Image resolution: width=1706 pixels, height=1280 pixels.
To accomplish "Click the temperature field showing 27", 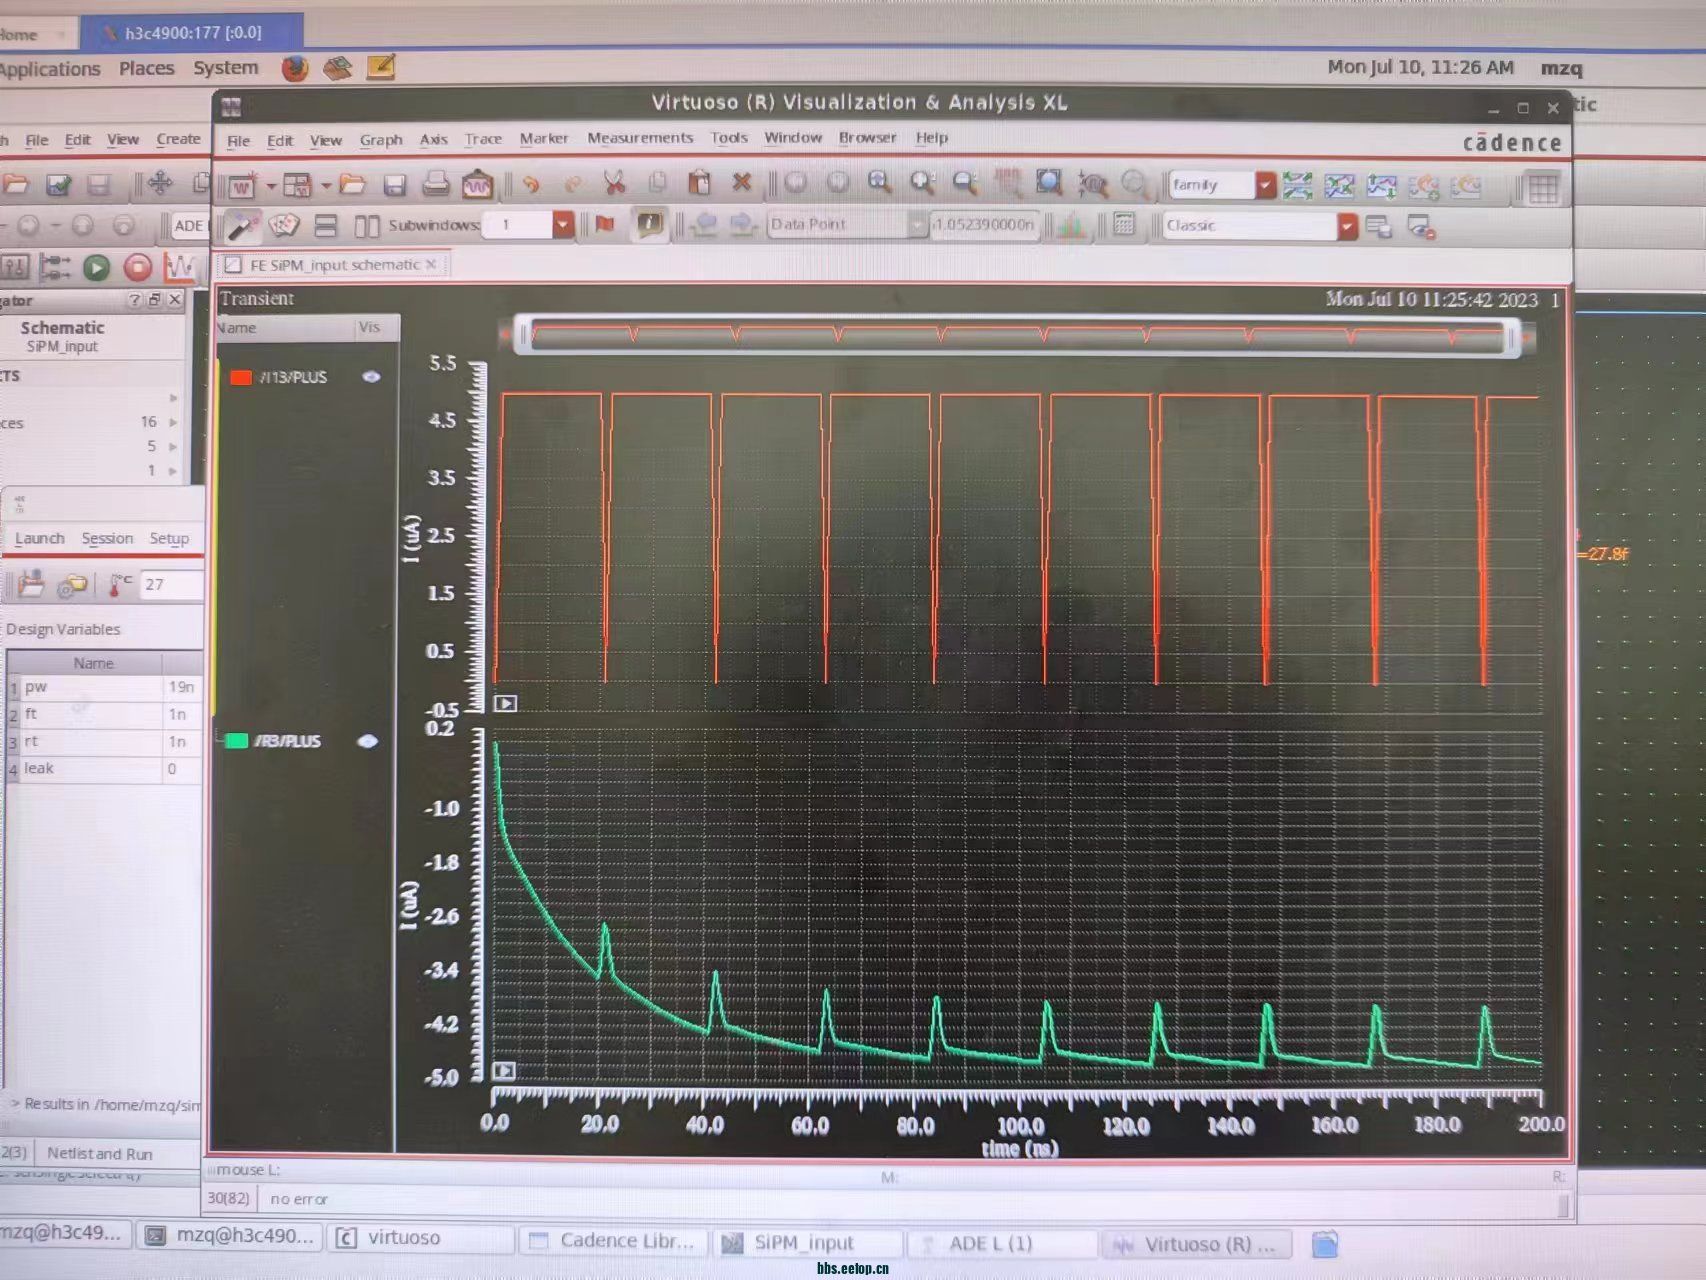I will point(172,584).
